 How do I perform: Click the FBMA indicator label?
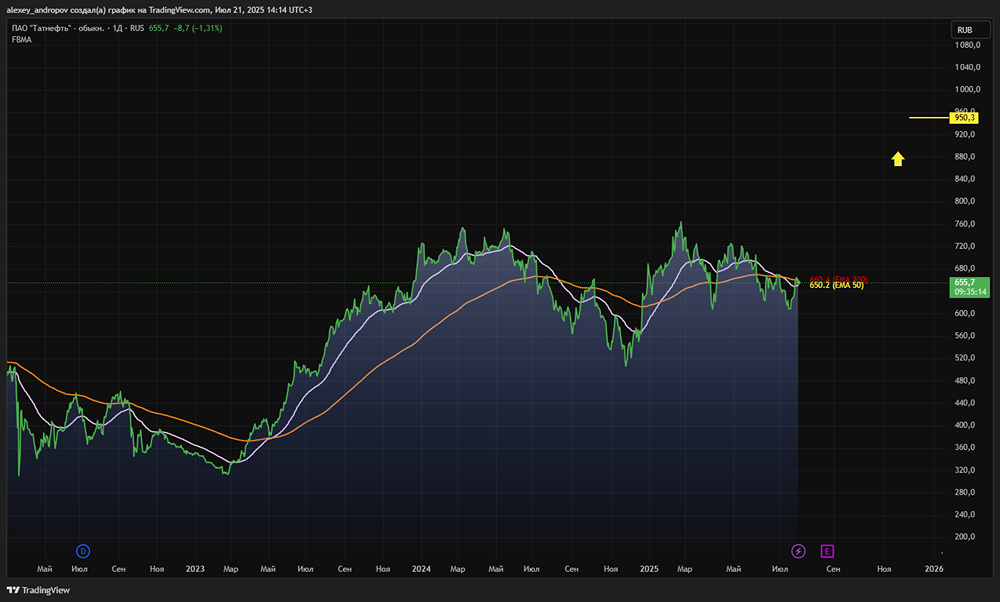pyautogui.click(x=22, y=40)
